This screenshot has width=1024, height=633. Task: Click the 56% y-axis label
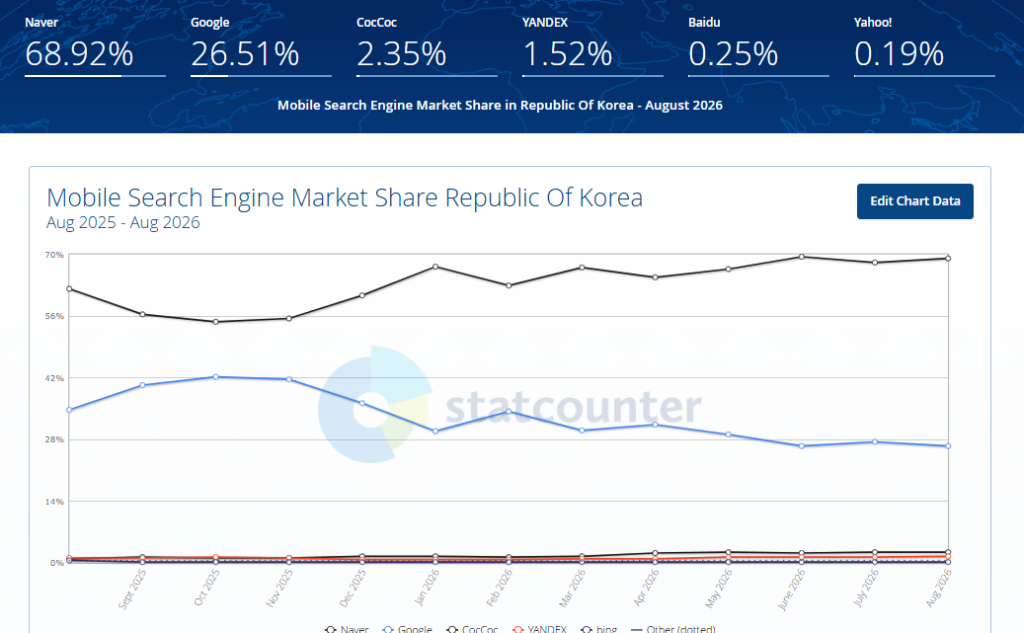54,316
